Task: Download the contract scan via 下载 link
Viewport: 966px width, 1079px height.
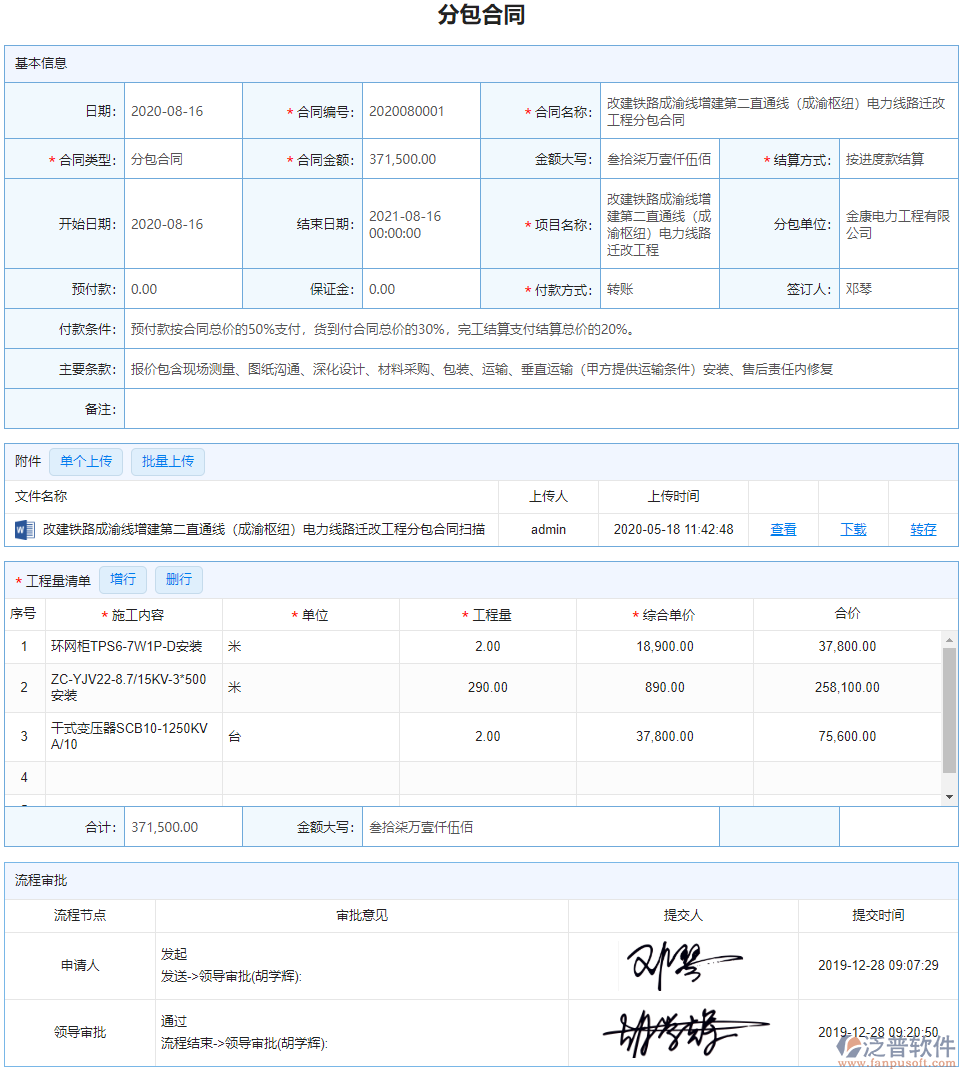Action: click(853, 529)
